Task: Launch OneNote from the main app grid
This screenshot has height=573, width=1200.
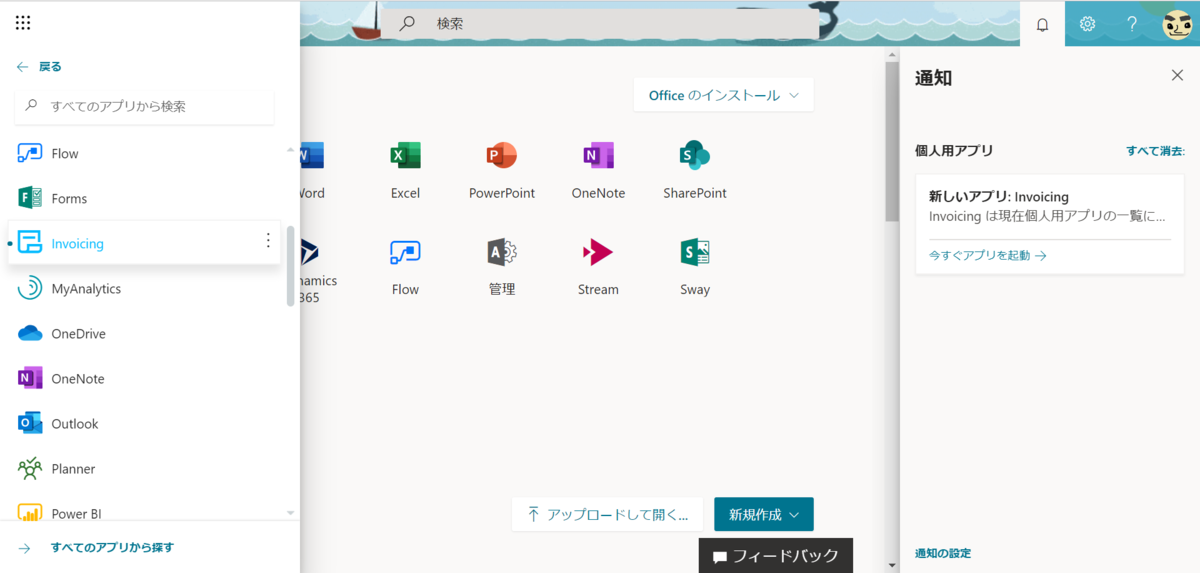Action: coord(598,170)
